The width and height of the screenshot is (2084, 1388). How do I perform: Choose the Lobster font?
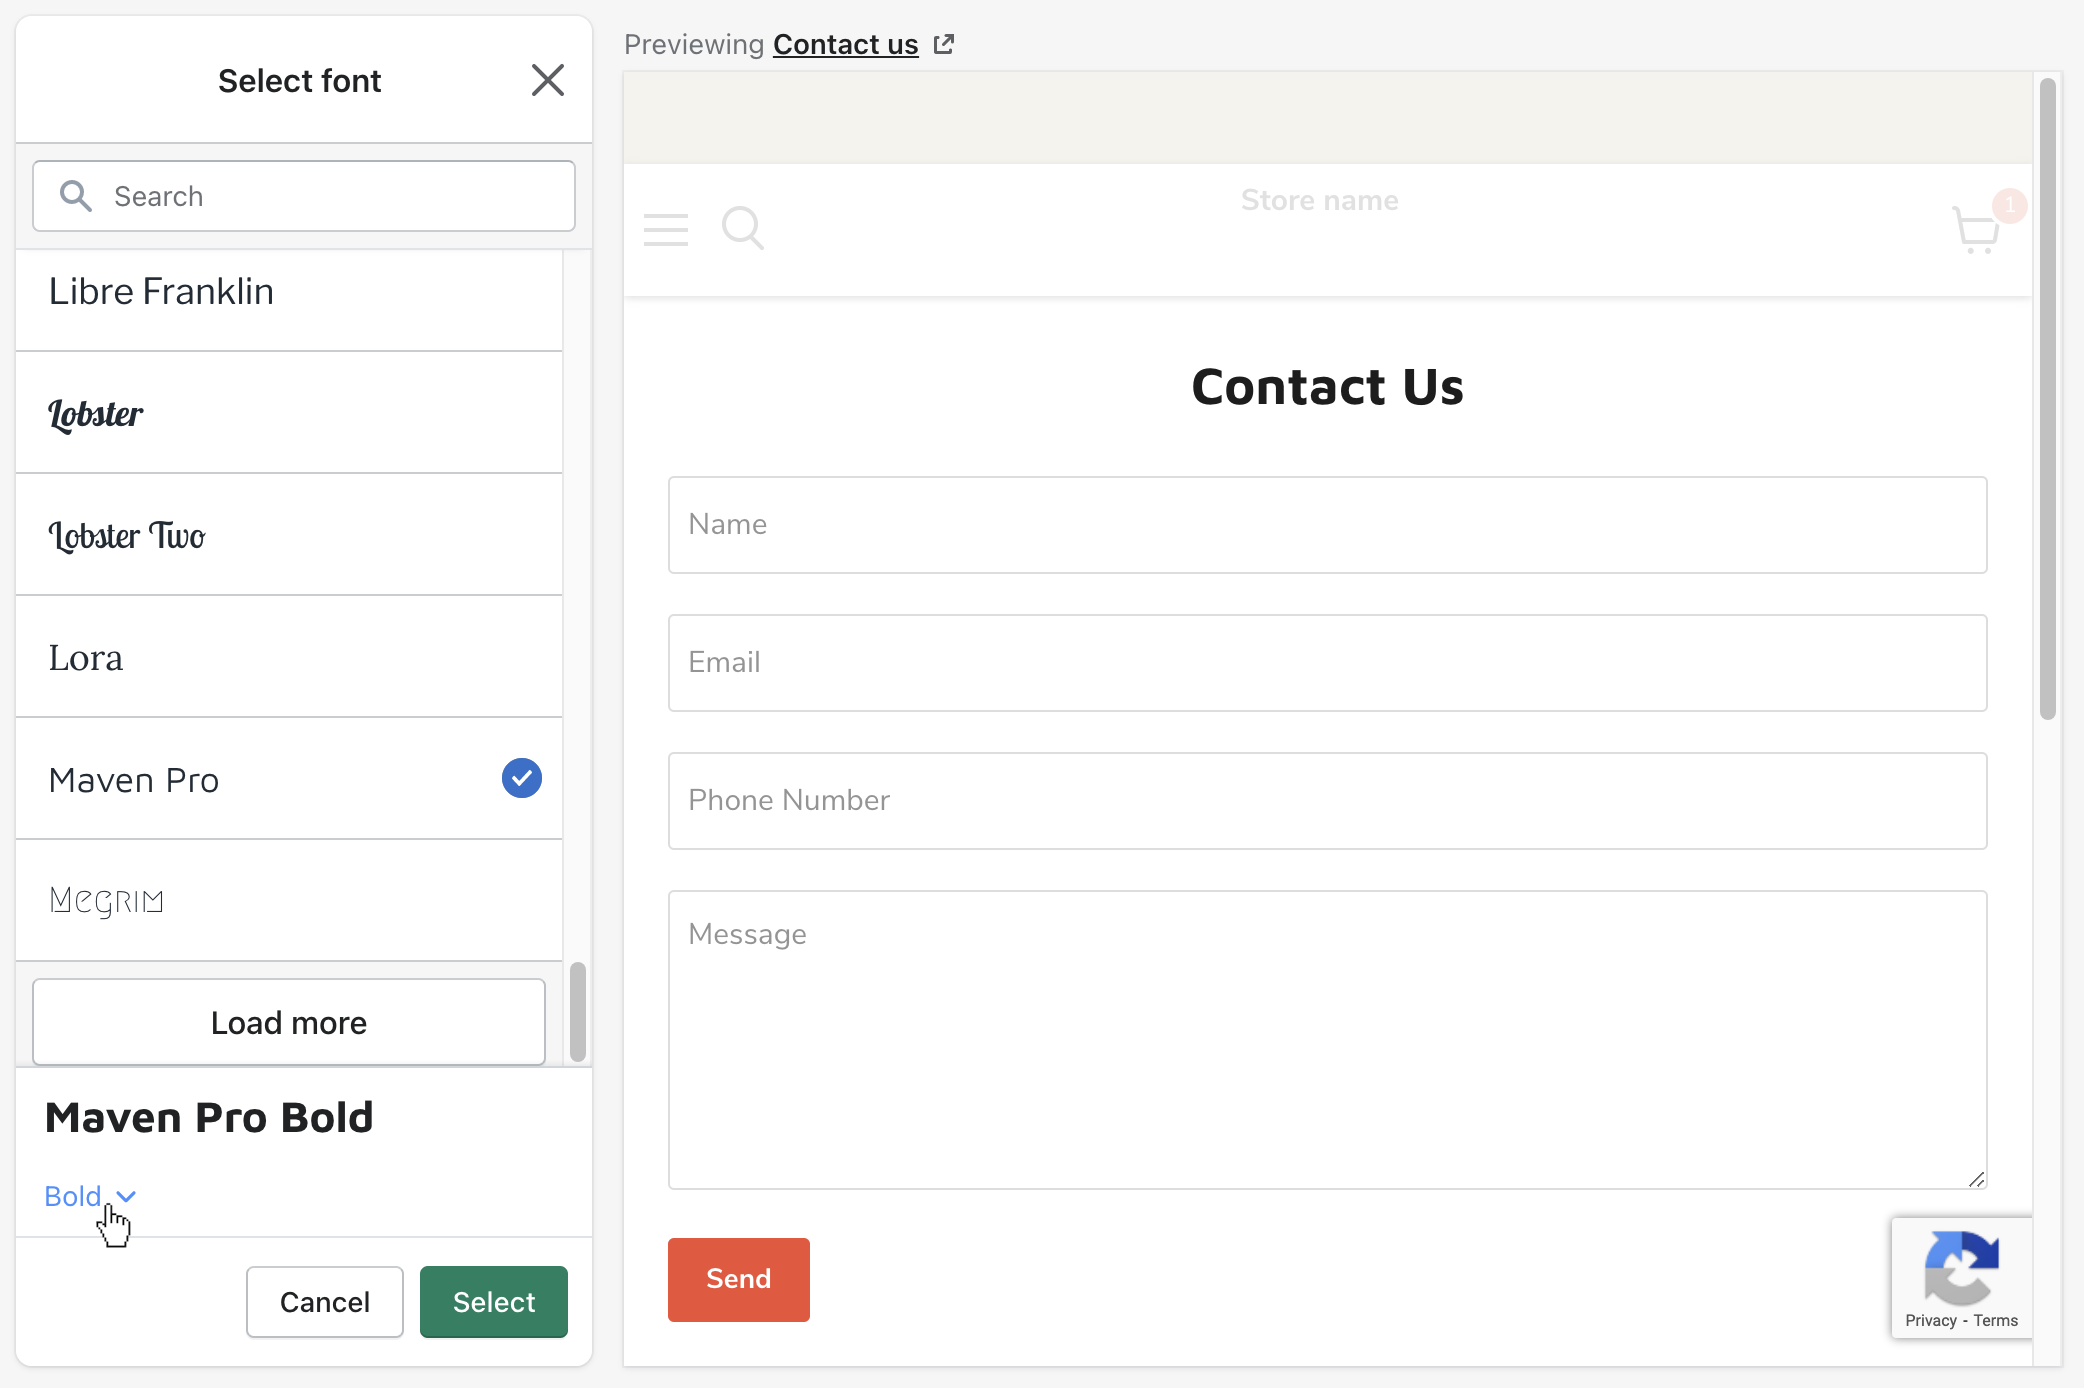[x=289, y=413]
